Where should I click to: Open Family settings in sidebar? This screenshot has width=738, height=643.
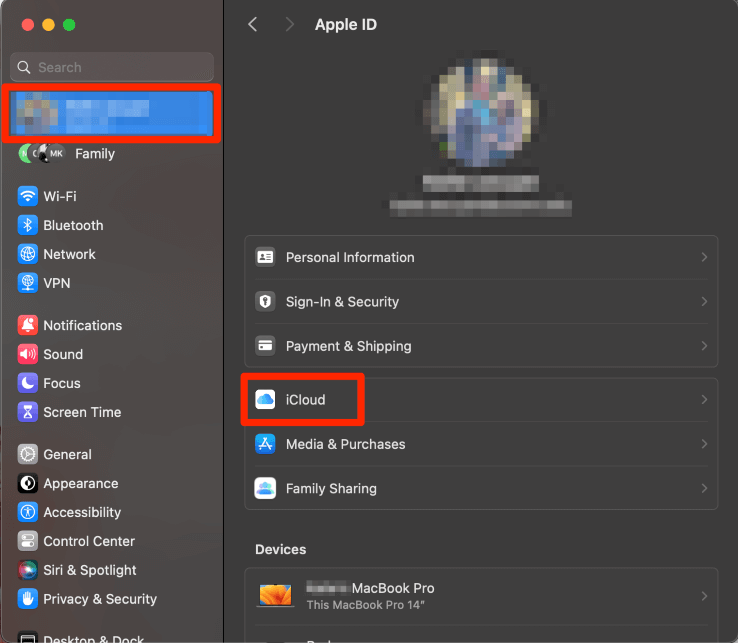95,154
